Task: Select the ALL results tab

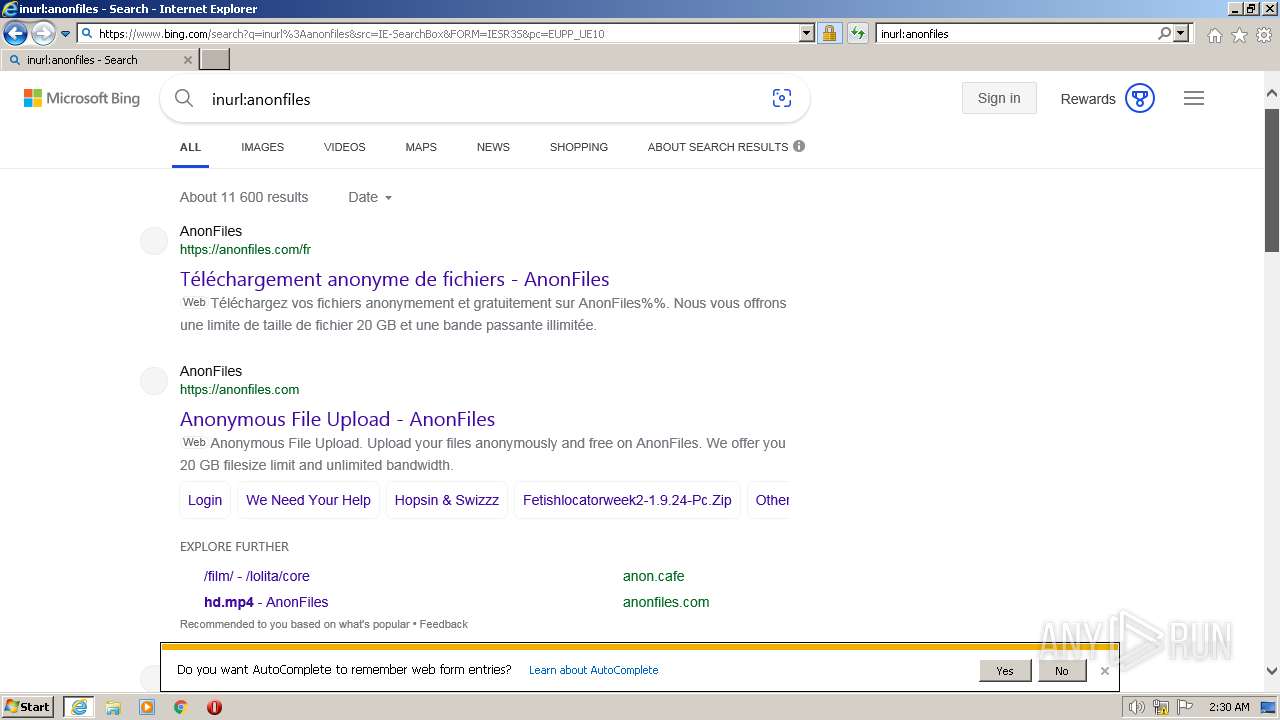Action: 190,147
